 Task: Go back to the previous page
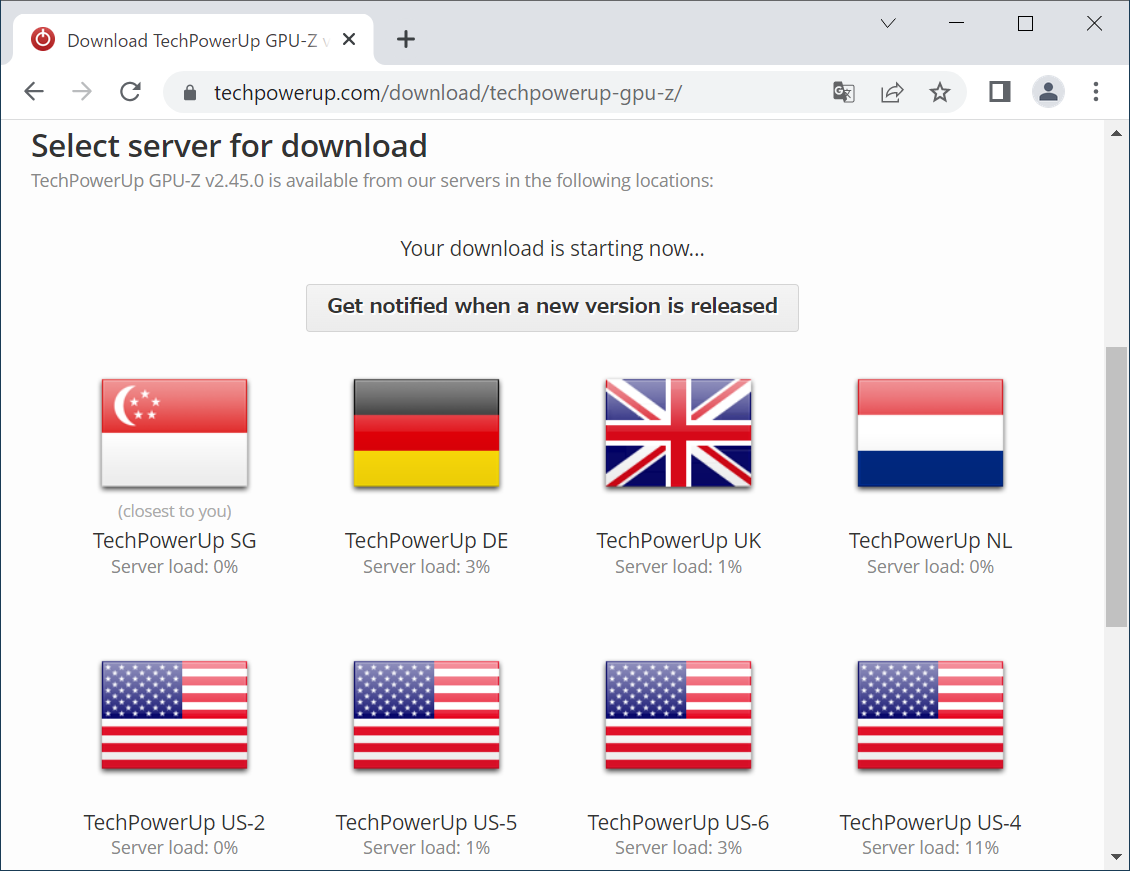tap(34, 91)
